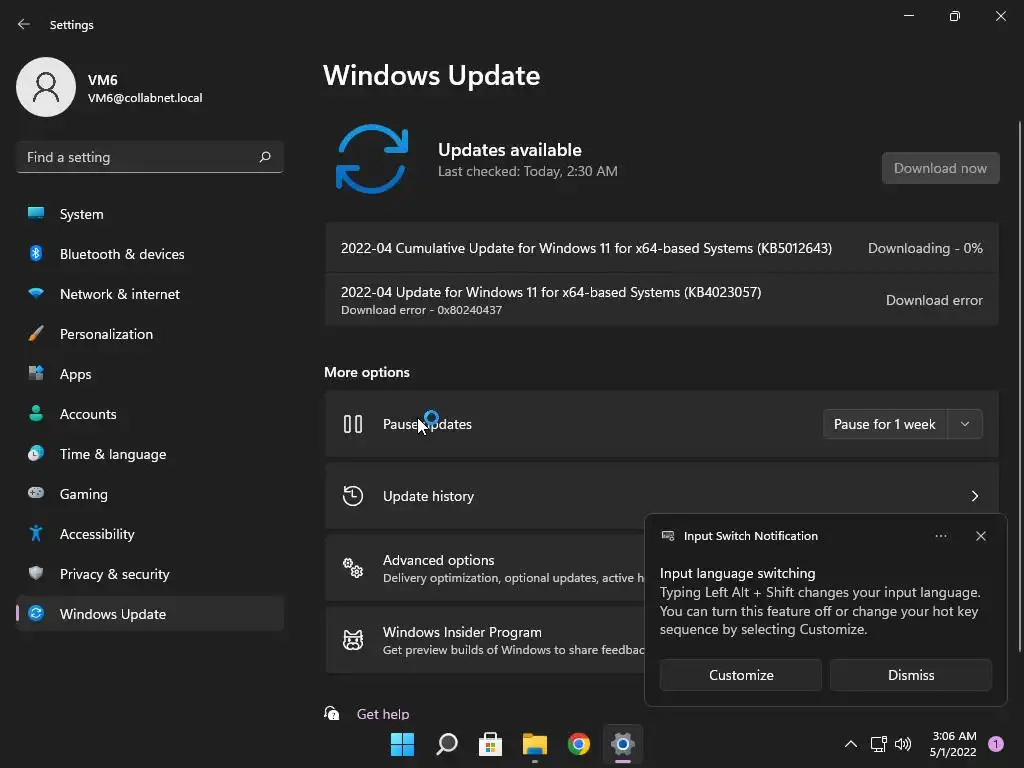This screenshot has height=768, width=1024.
Task: Click the Network wifi icon in sidebar
Action: pyautogui.click(x=36, y=293)
